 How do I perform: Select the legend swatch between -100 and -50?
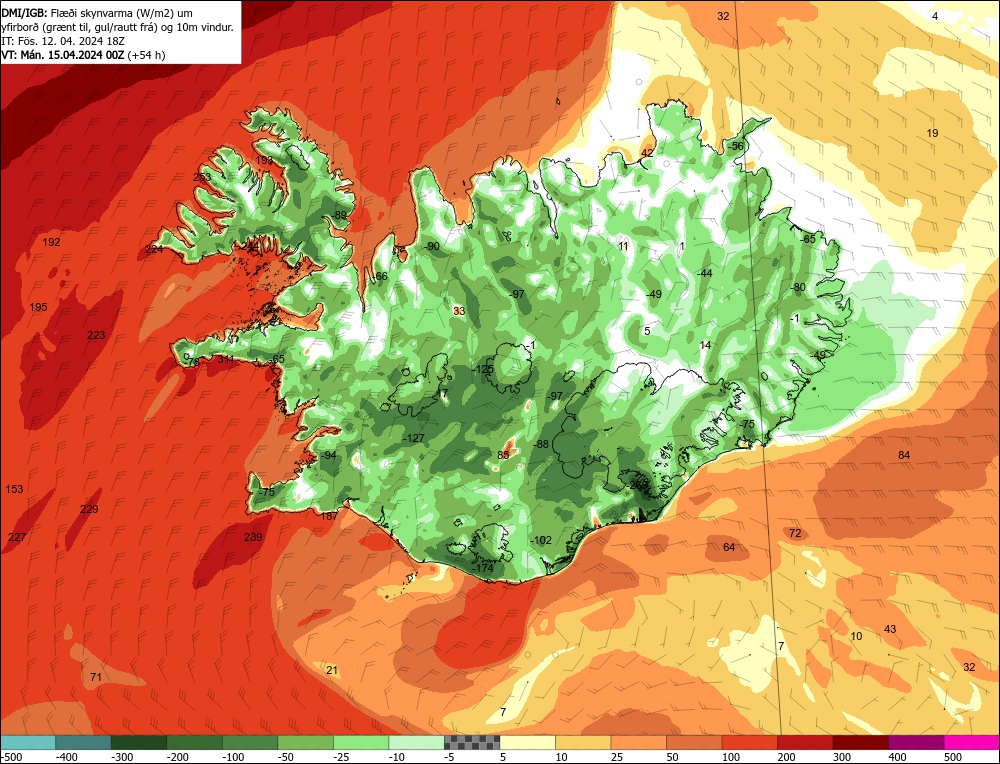click(250, 742)
